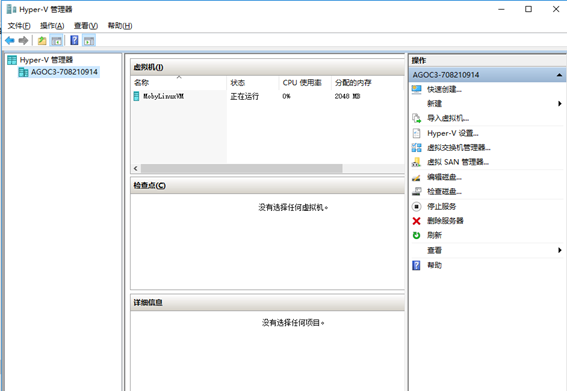The height and width of the screenshot is (391, 567).
Task: Sort by the 分配的内存 column header
Action: coord(367,83)
